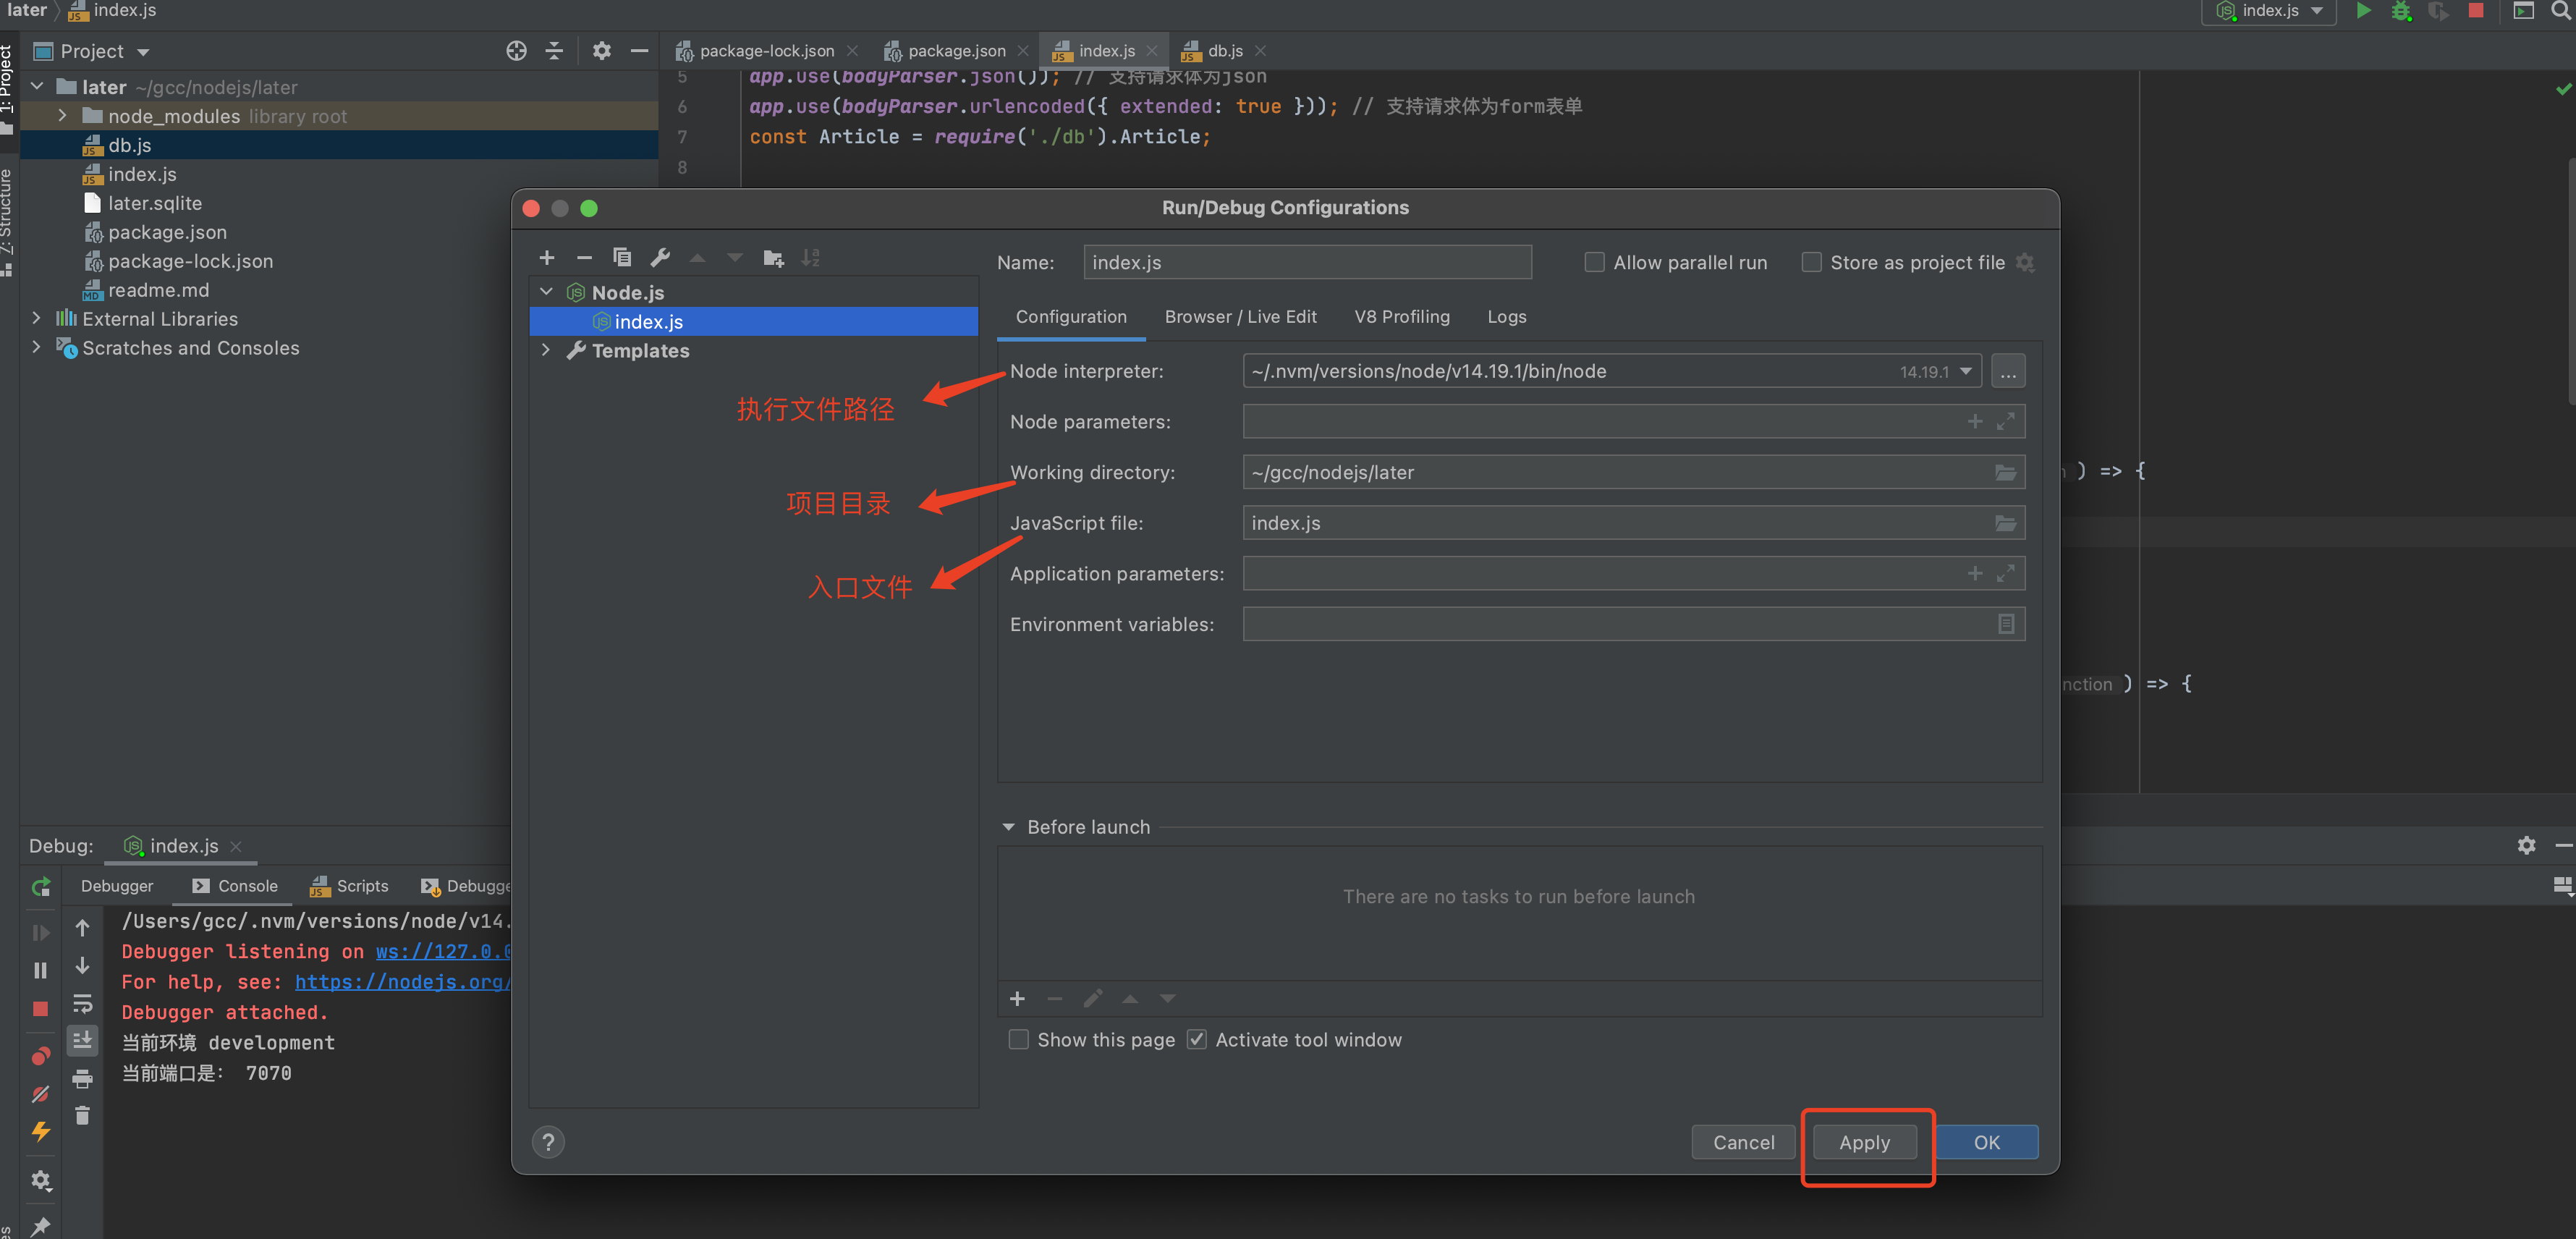Open Node interpreter version dropdown
The width and height of the screenshot is (2576, 1239).
pyautogui.click(x=1965, y=371)
